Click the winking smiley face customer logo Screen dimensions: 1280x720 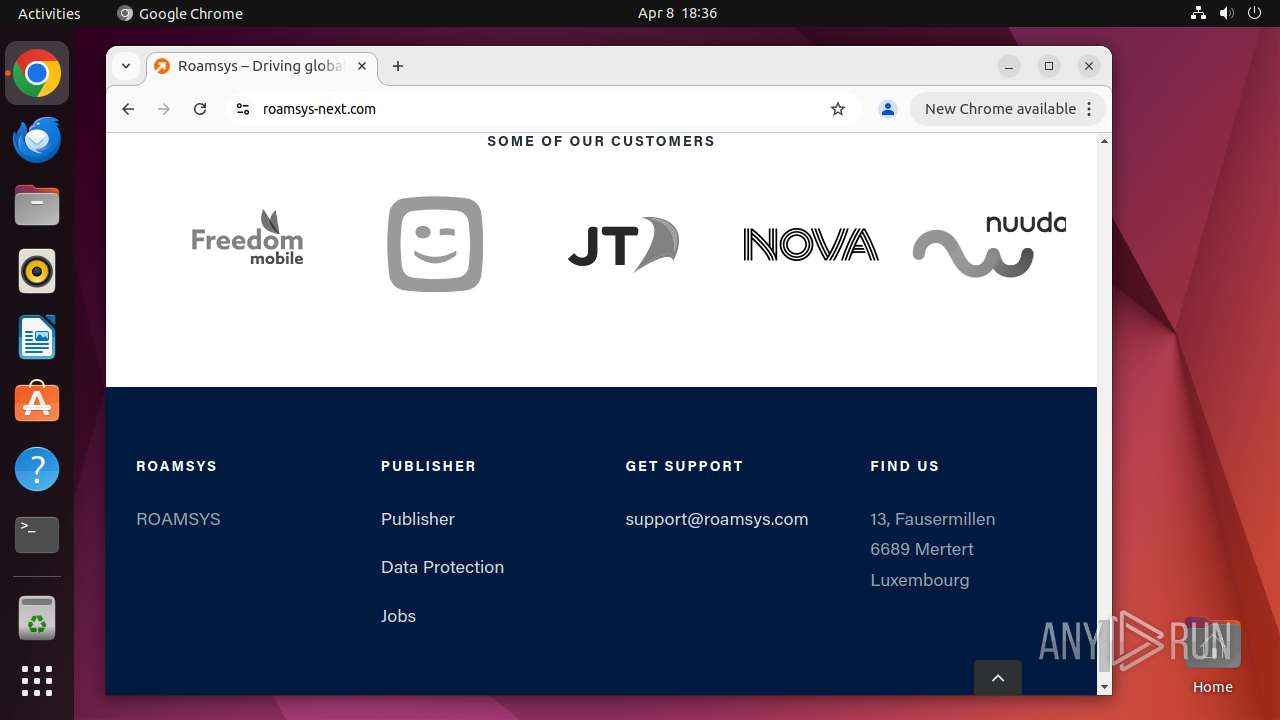pos(435,244)
